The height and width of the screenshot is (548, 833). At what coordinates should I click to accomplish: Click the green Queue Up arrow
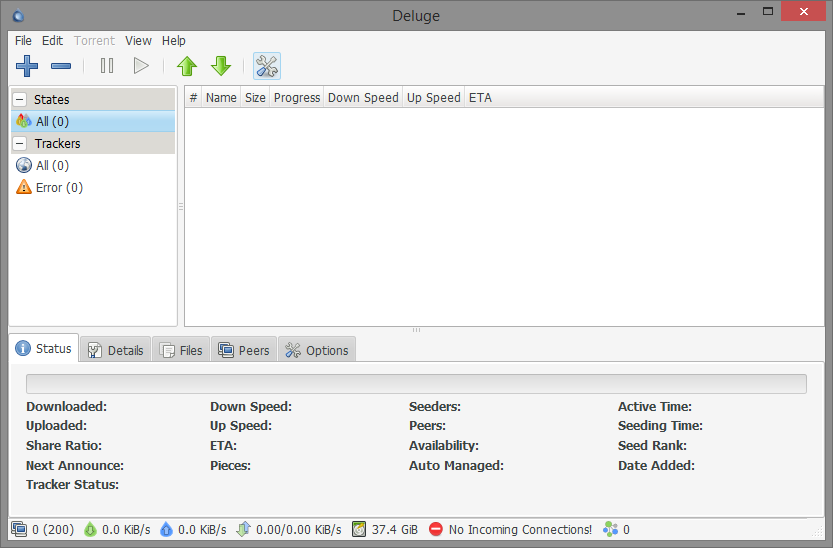[x=187, y=66]
